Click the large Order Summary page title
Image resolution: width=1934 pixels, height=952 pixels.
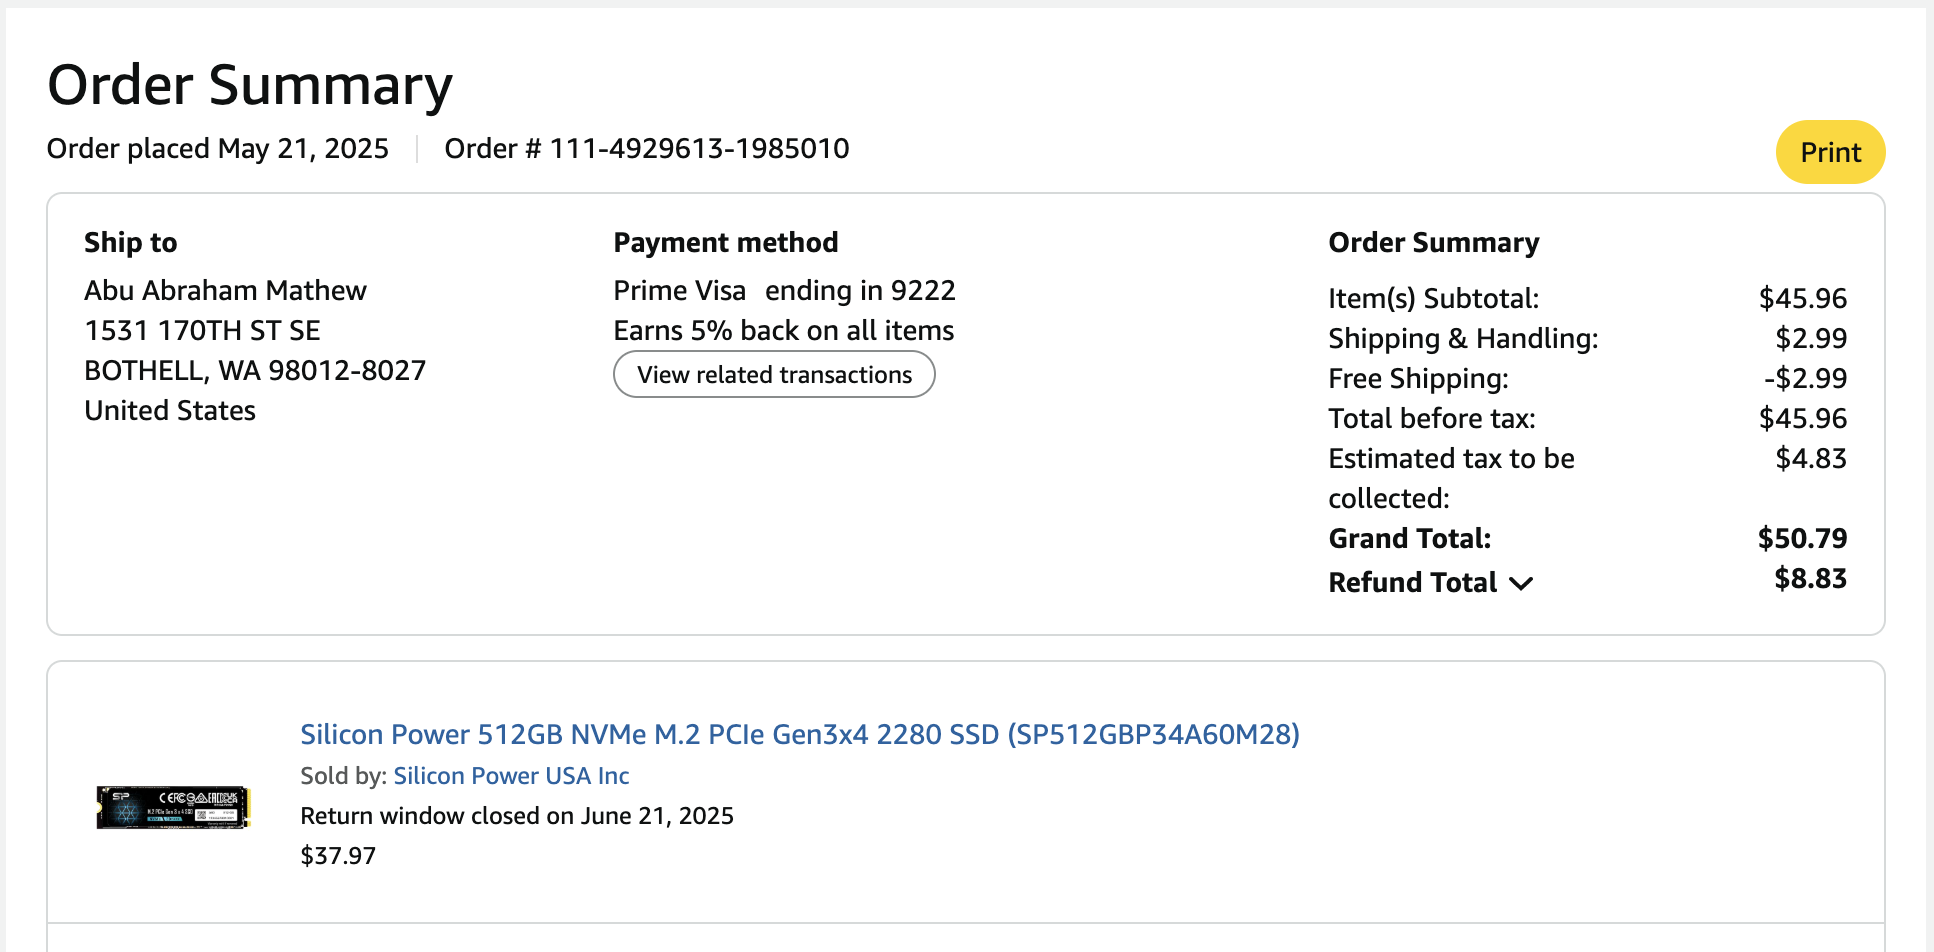coord(250,85)
